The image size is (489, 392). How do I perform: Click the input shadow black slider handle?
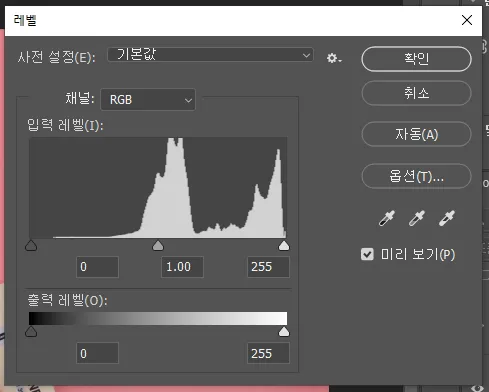point(31,246)
